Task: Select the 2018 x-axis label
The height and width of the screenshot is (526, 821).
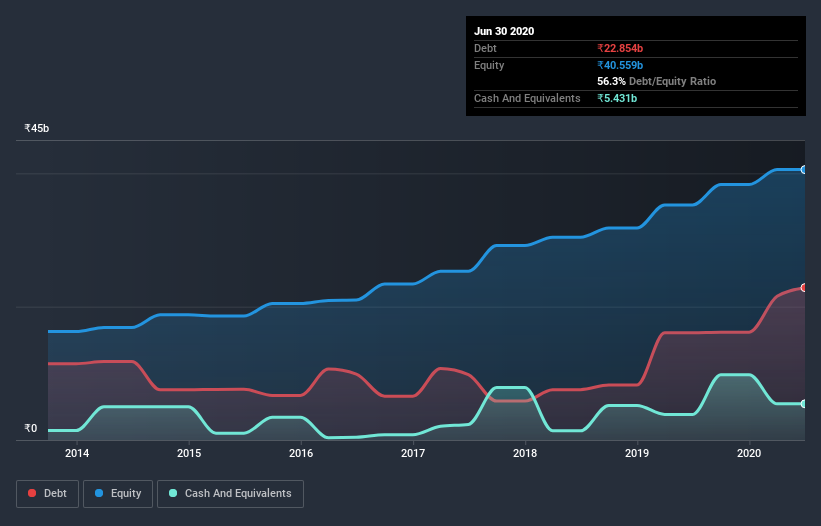Action: coord(525,453)
